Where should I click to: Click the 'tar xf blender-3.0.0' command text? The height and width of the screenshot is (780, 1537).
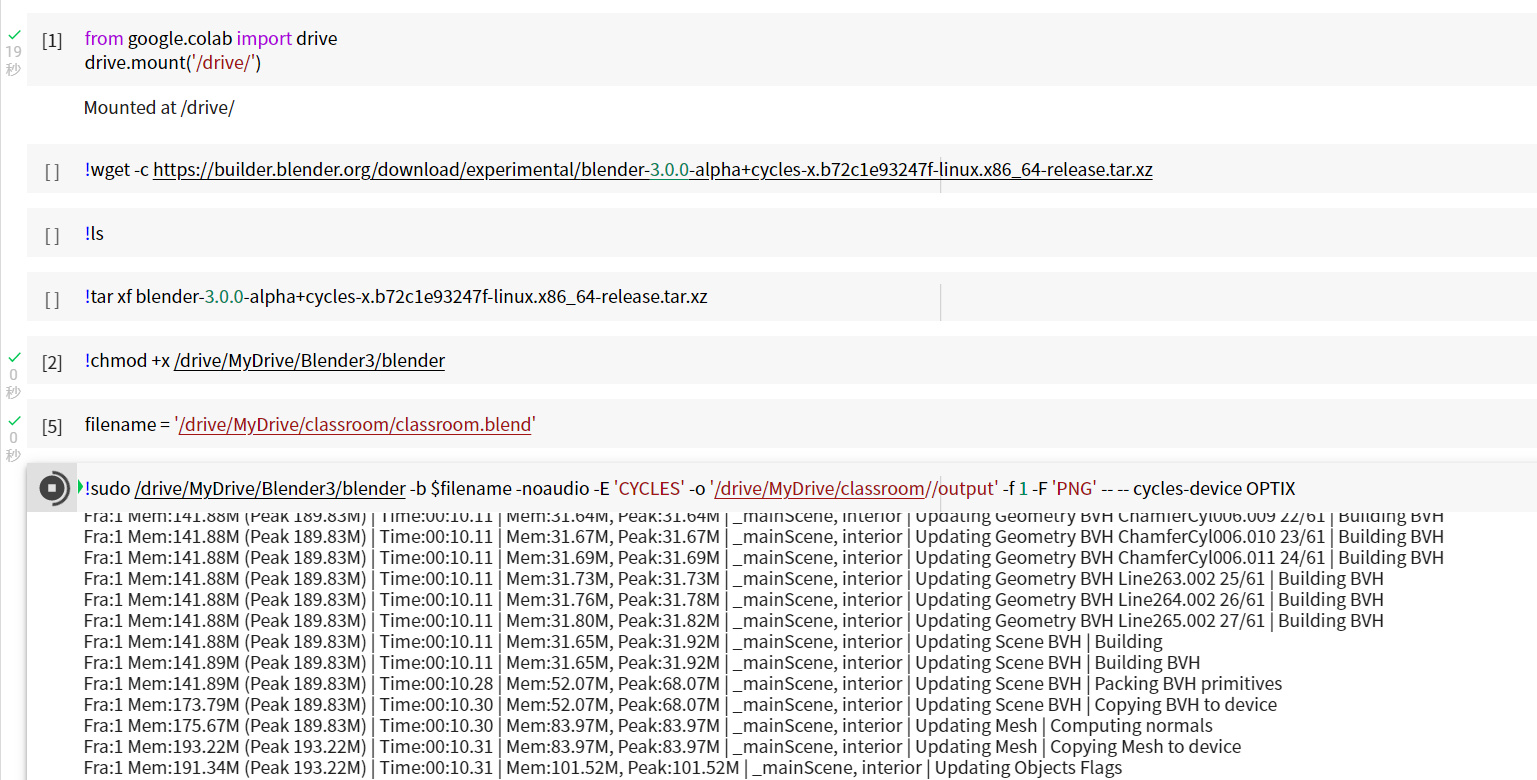pyautogui.click(x=397, y=297)
